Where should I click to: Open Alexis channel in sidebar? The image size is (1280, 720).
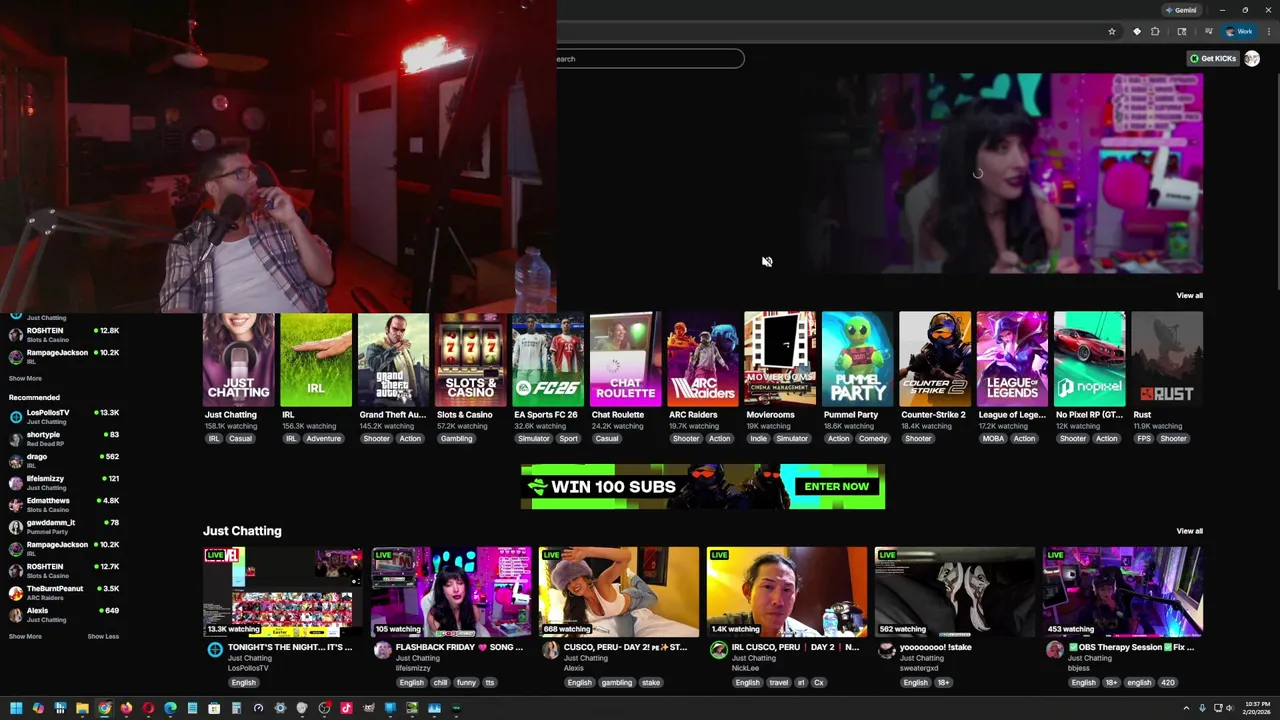64,614
